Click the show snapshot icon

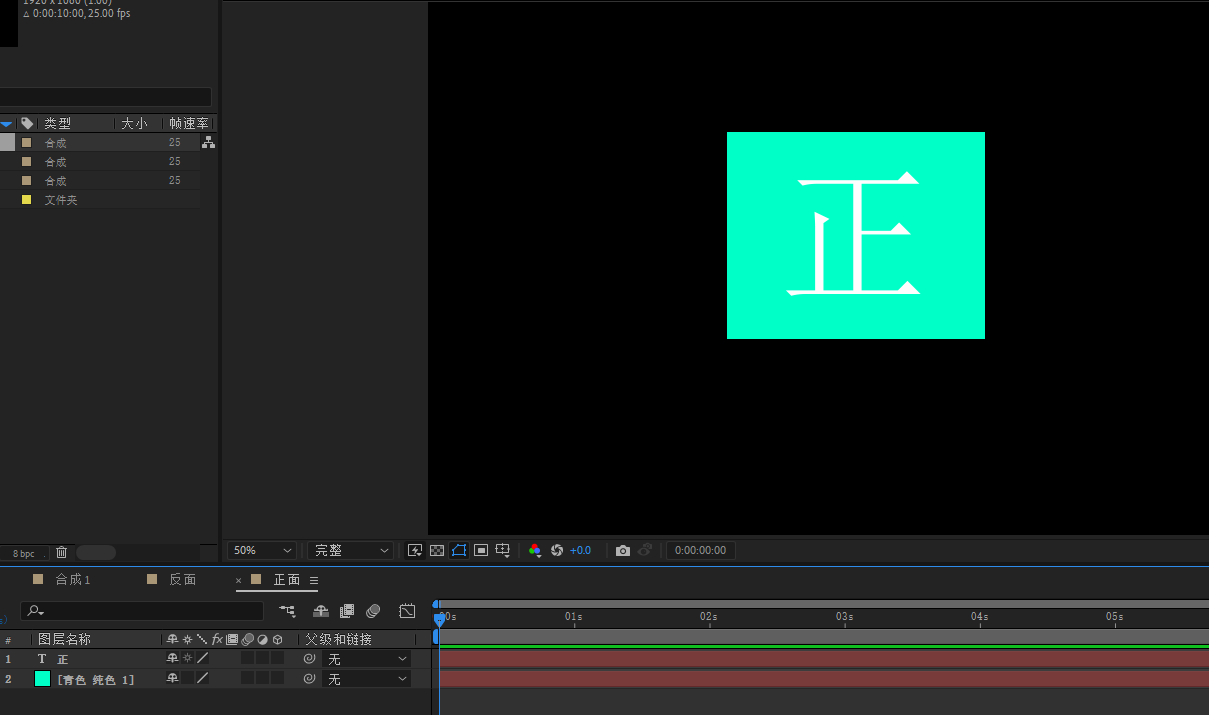[x=646, y=550]
